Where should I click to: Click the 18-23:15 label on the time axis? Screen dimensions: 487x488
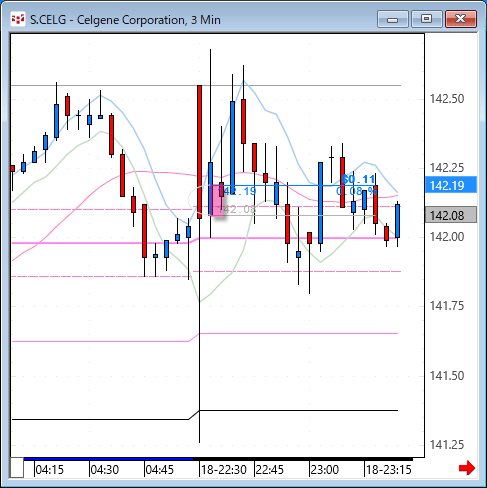tap(389, 470)
